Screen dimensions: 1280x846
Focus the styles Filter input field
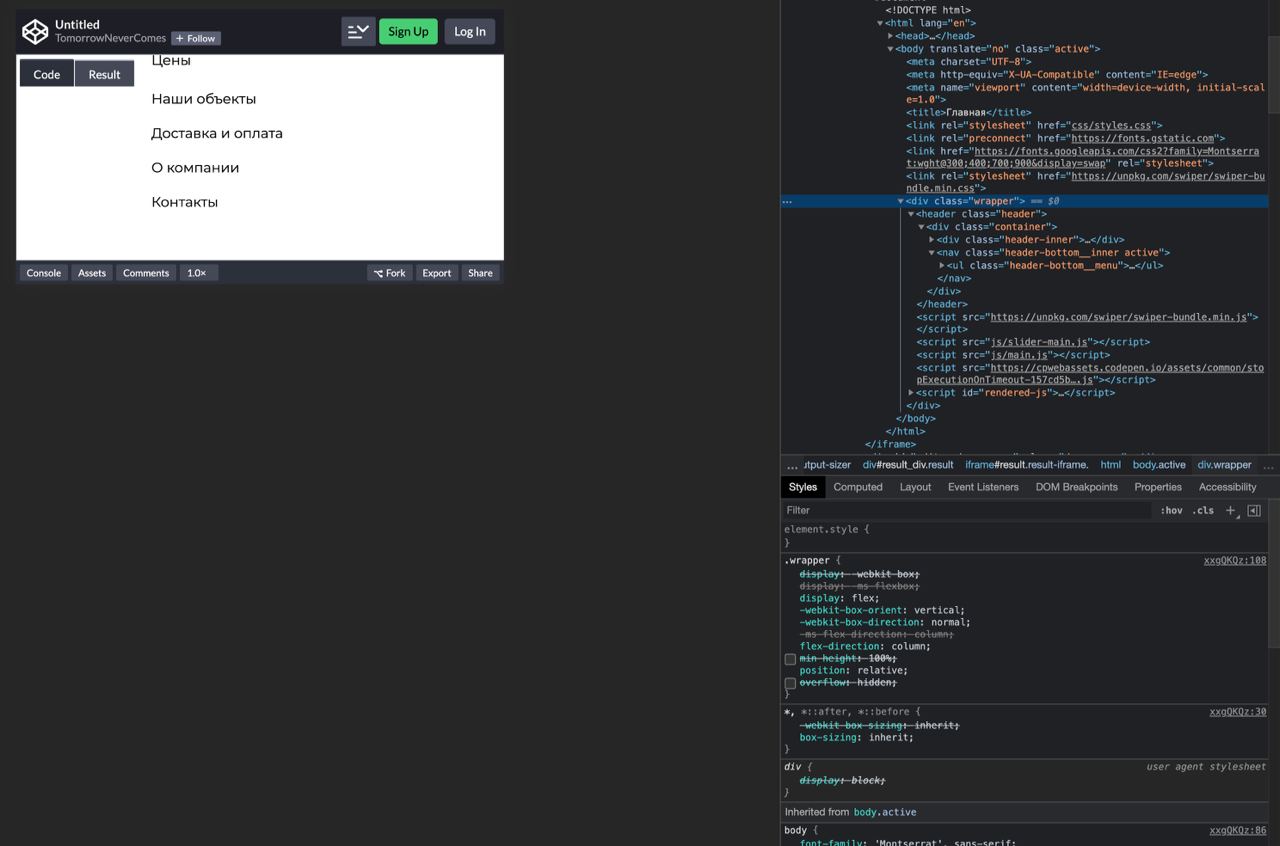pos(966,510)
